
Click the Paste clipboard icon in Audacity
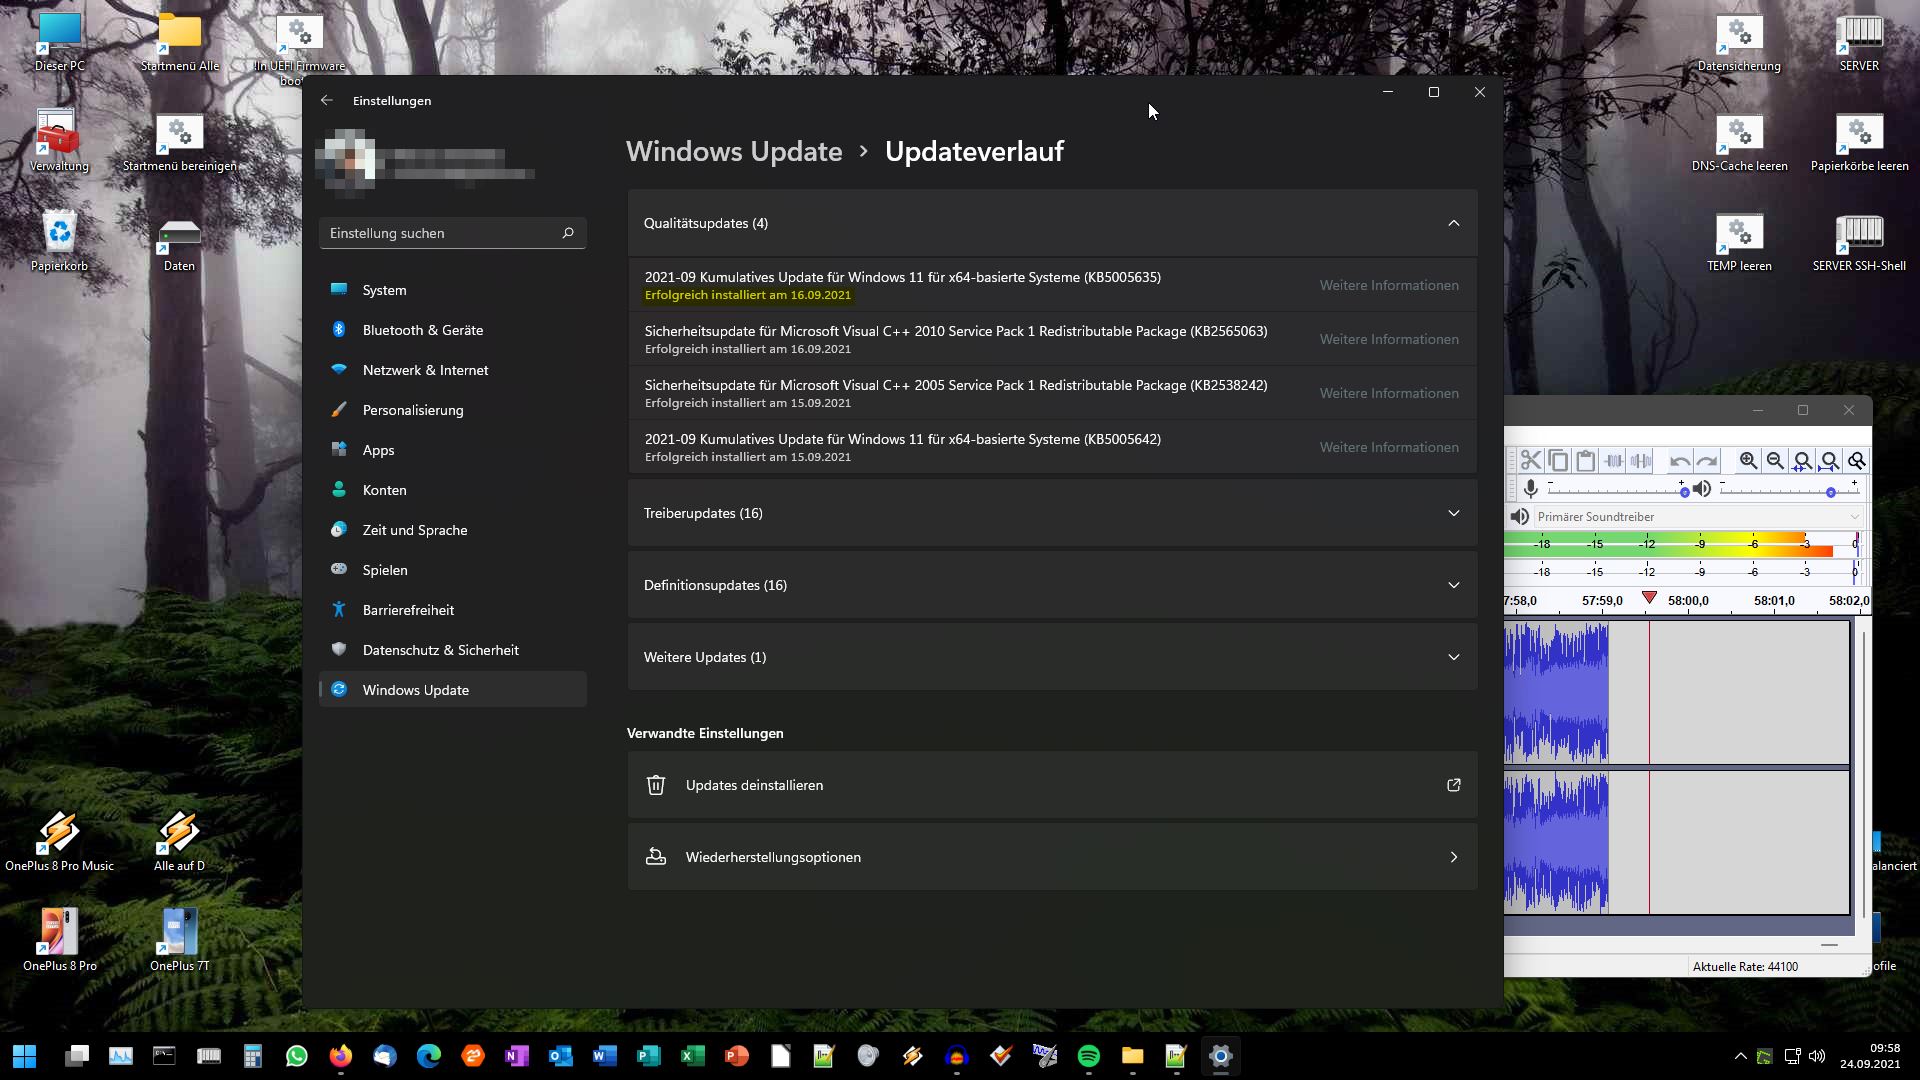click(x=1585, y=461)
